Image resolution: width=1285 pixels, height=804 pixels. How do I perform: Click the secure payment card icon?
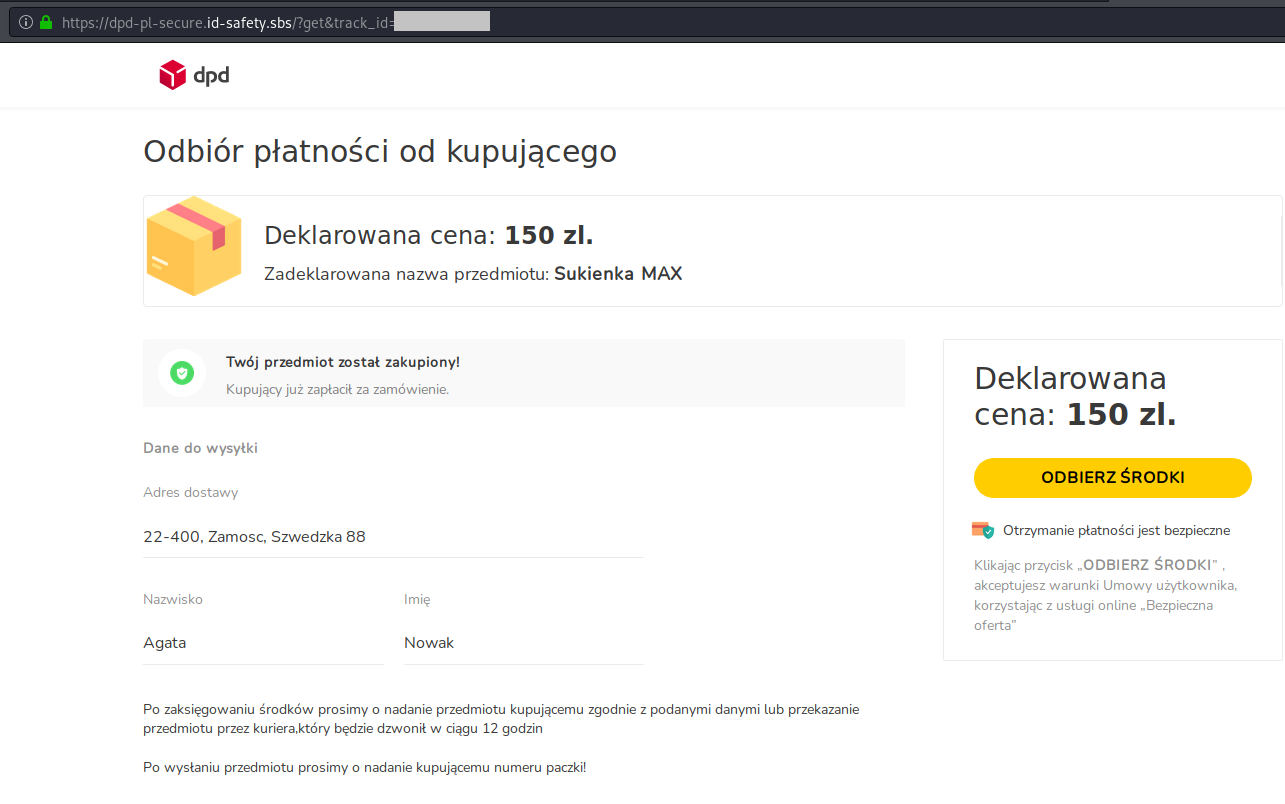[982, 530]
